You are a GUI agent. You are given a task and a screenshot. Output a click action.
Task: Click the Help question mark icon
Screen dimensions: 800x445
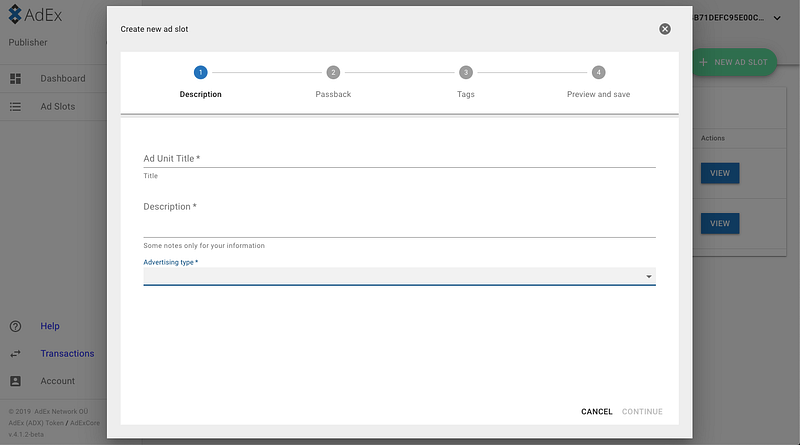(15, 326)
